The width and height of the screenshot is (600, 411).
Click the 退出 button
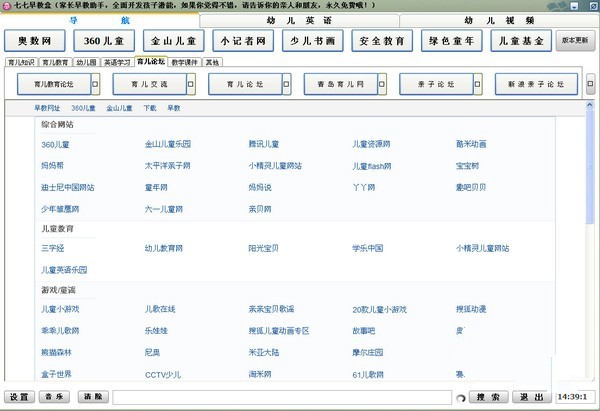pos(532,397)
